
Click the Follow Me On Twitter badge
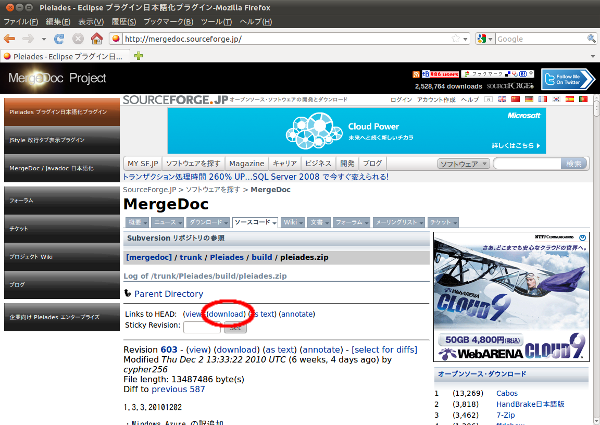pyautogui.click(x=568, y=79)
